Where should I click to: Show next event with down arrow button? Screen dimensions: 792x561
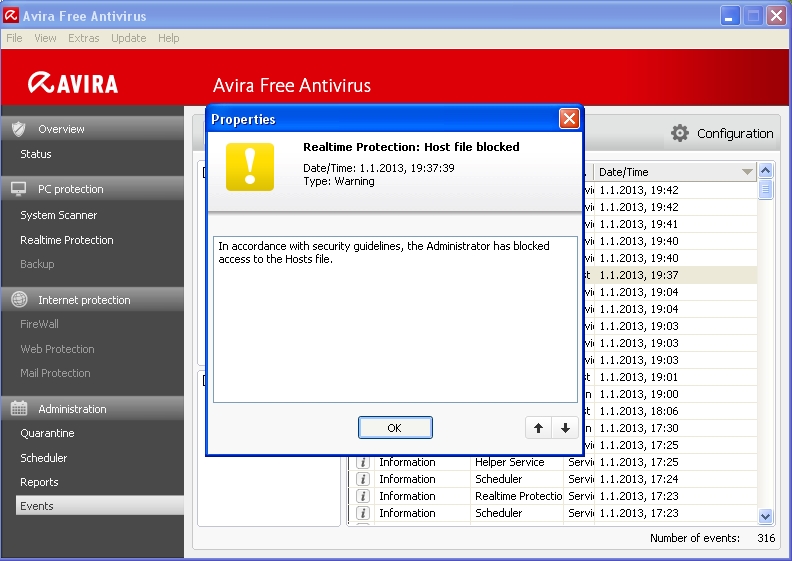(565, 428)
